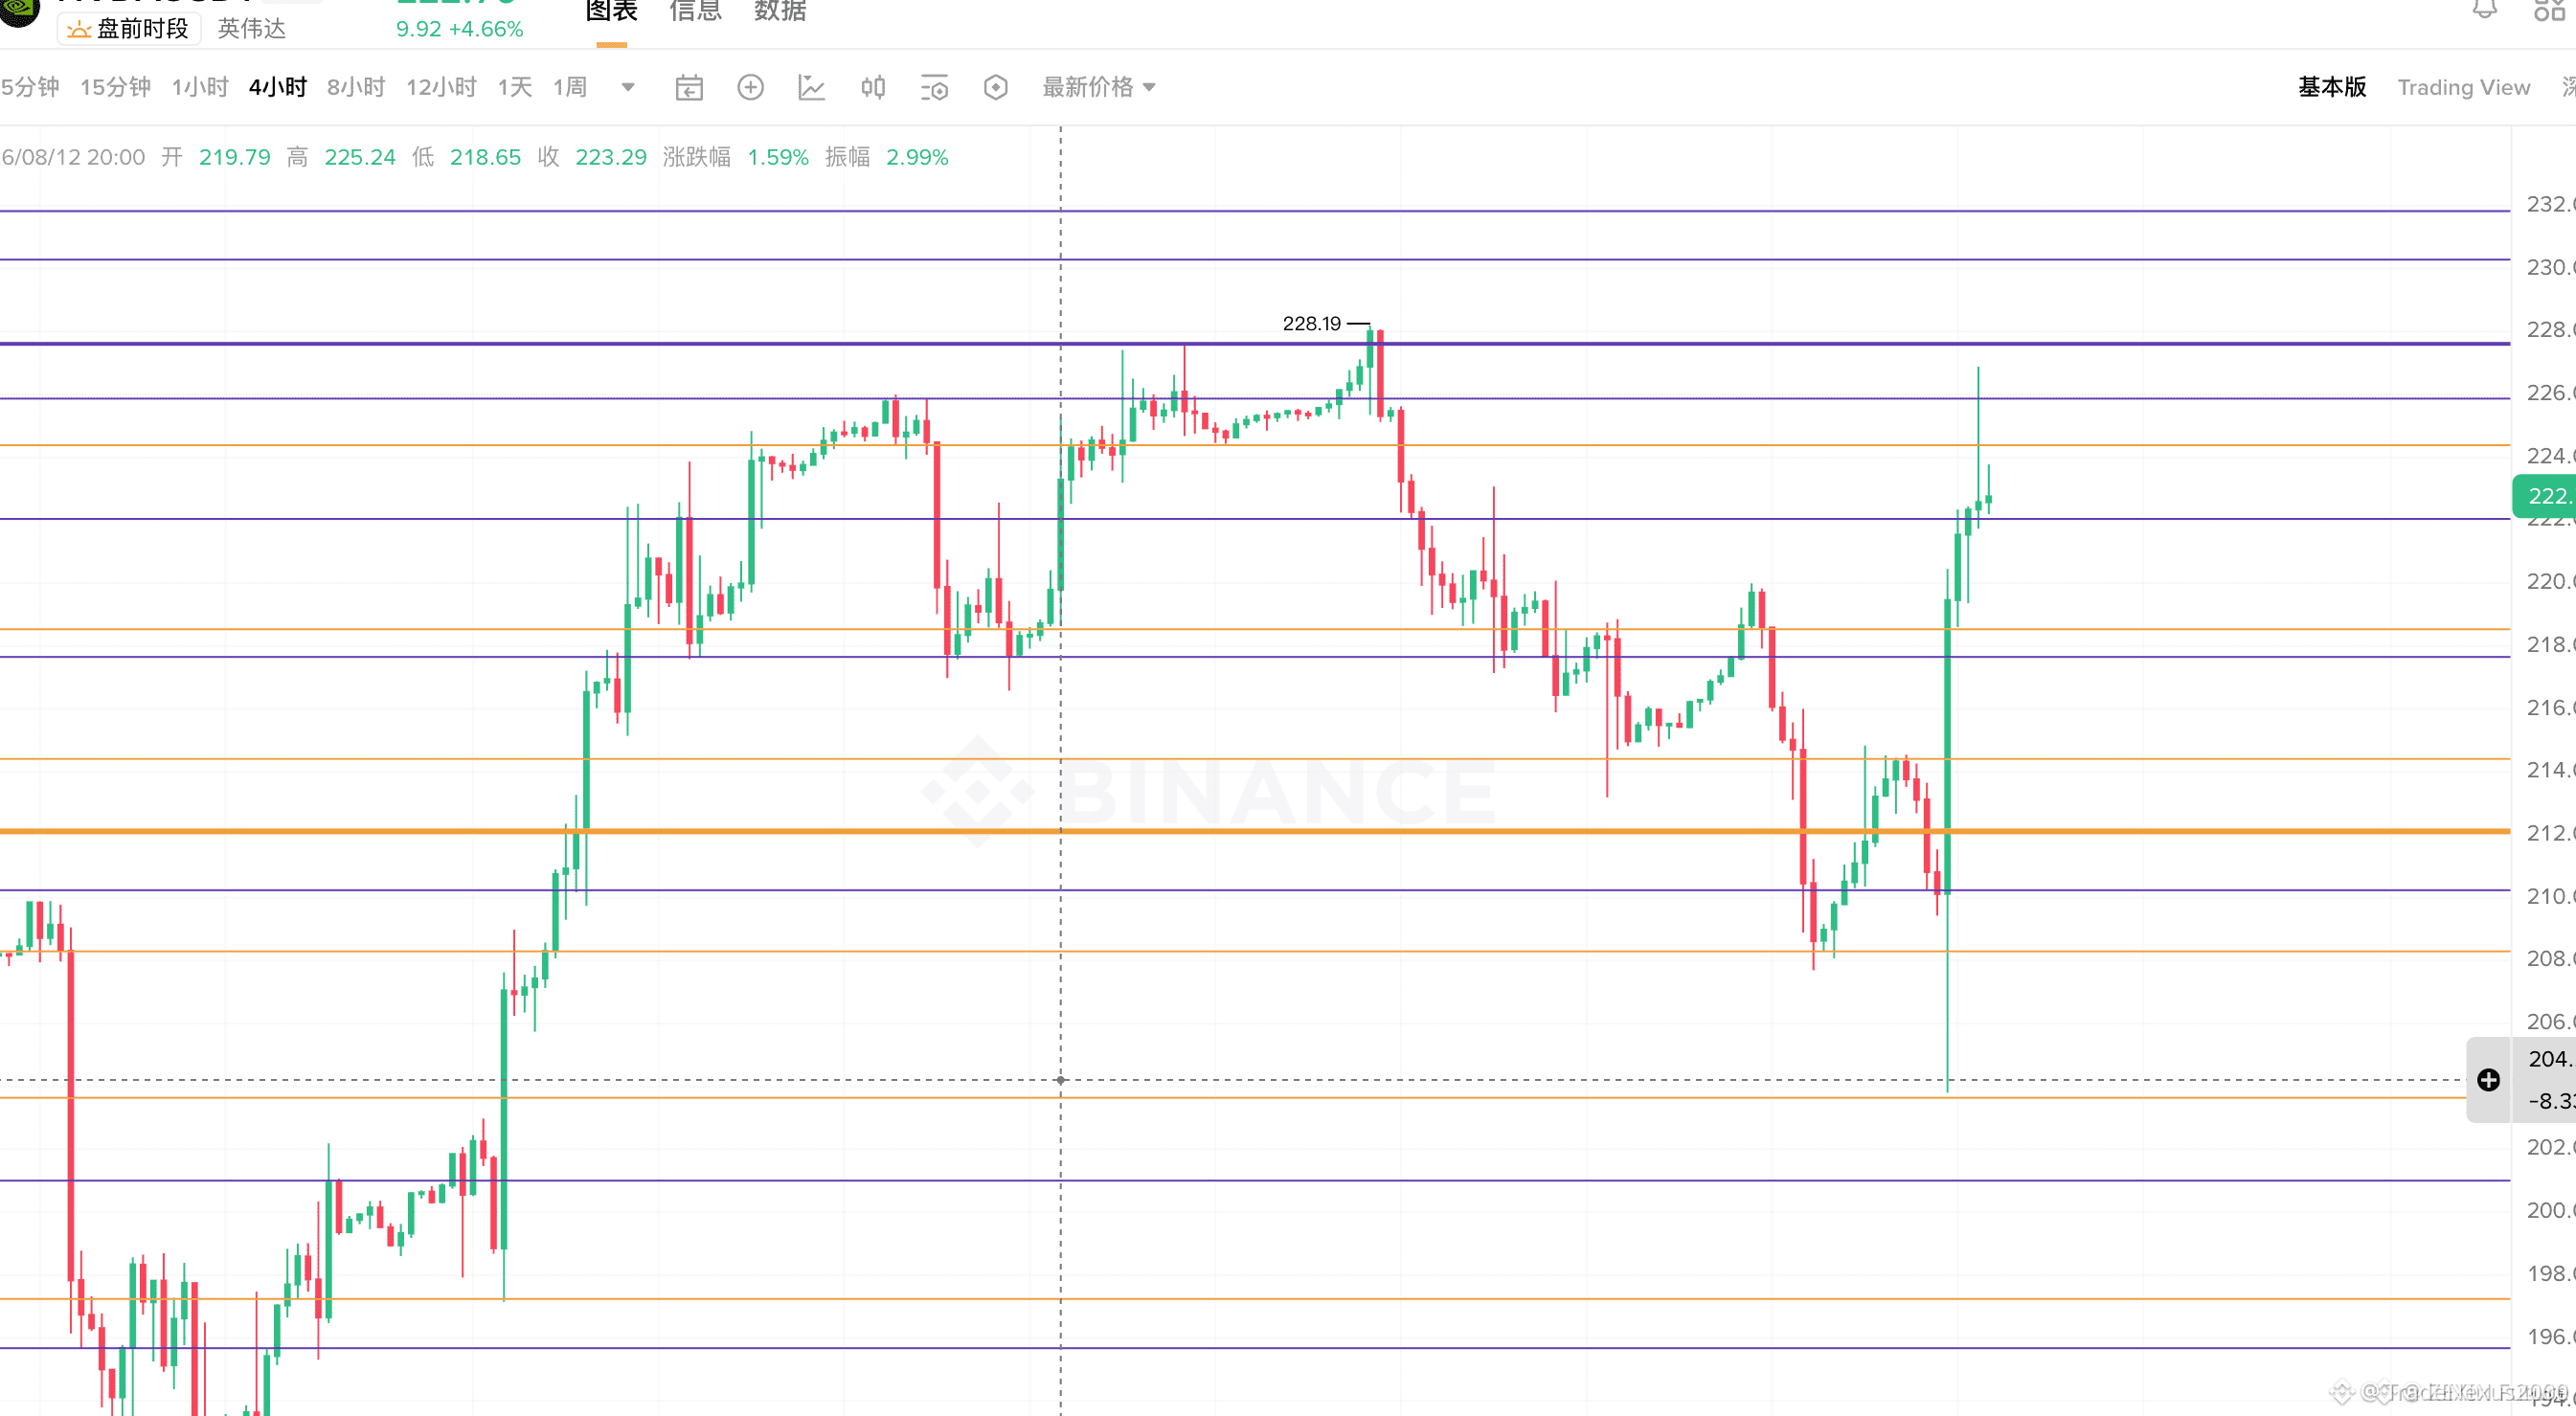2576x1416 pixels.
Task: Select the 1天 interval
Action: pyautogui.click(x=515, y=87)
